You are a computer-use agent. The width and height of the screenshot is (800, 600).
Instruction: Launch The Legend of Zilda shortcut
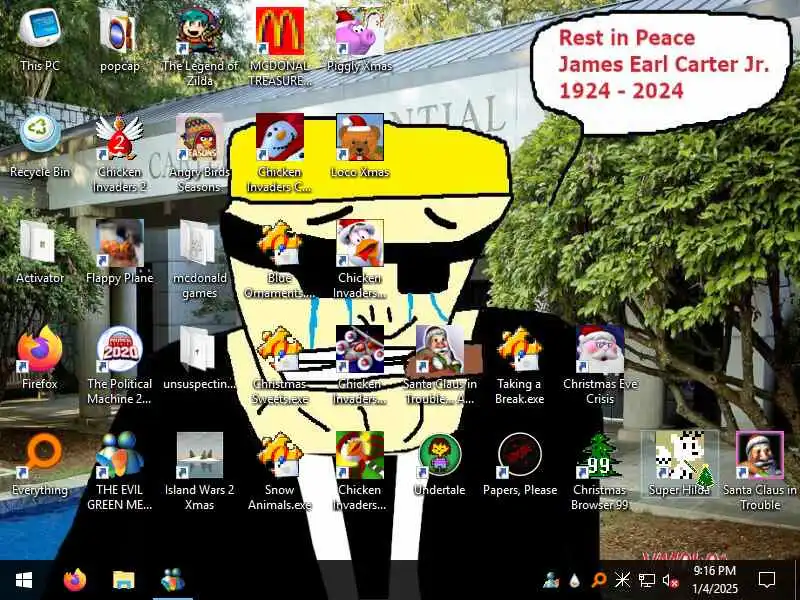pyautogui.click(x=199, y=47)
